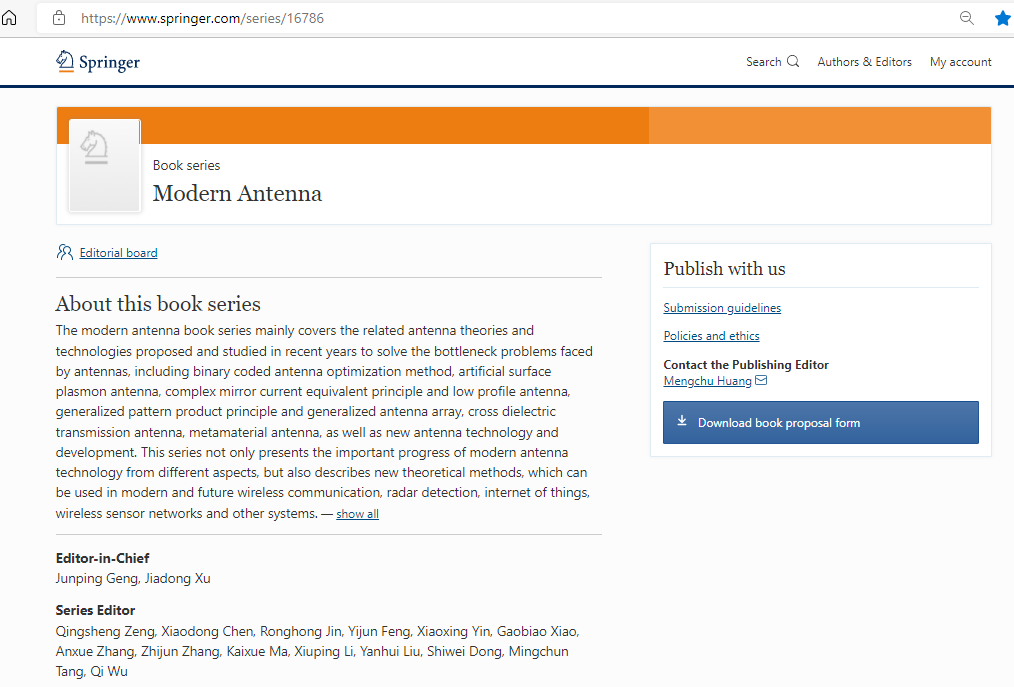Click Download book proposal form button
The height and width of the screenshot is (687, 1014).
coord(821,422)
